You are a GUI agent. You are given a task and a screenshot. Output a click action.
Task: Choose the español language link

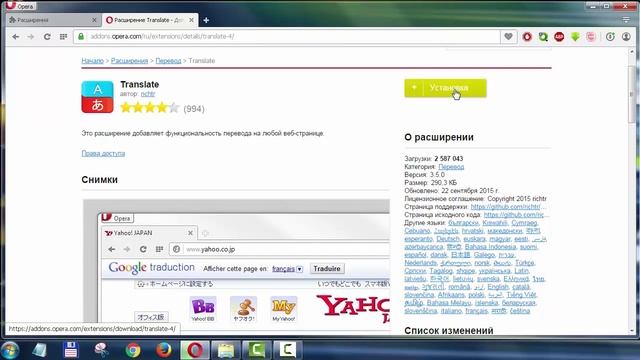coord(416,255)
